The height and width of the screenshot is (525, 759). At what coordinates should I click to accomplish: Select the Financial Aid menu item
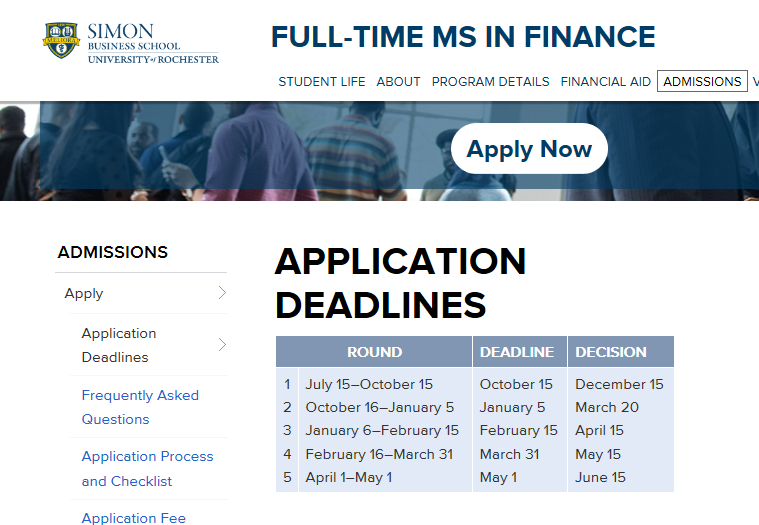605,82
